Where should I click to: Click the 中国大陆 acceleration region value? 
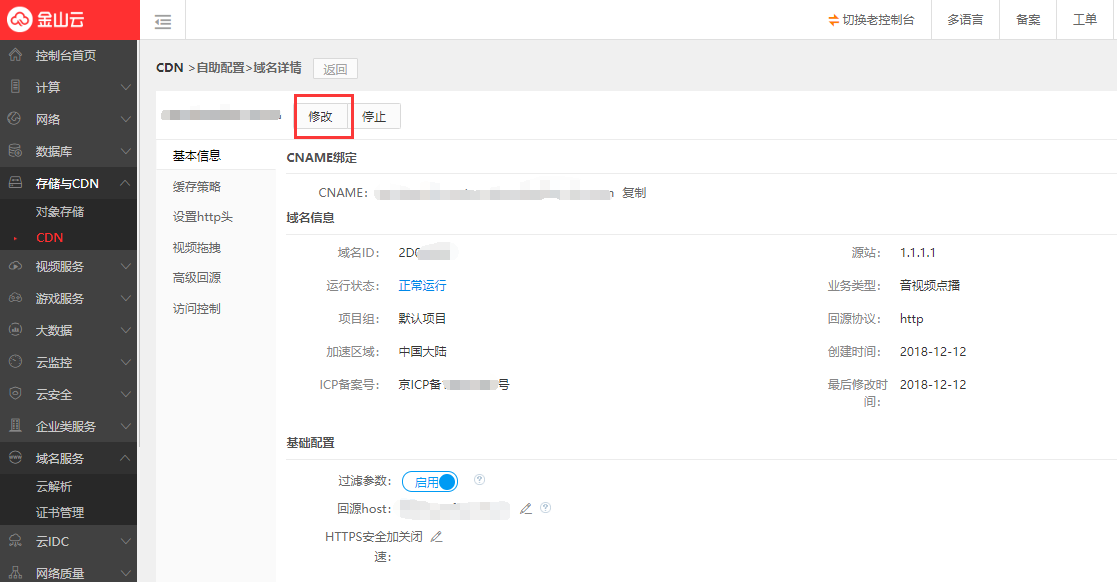pos(422,351)
